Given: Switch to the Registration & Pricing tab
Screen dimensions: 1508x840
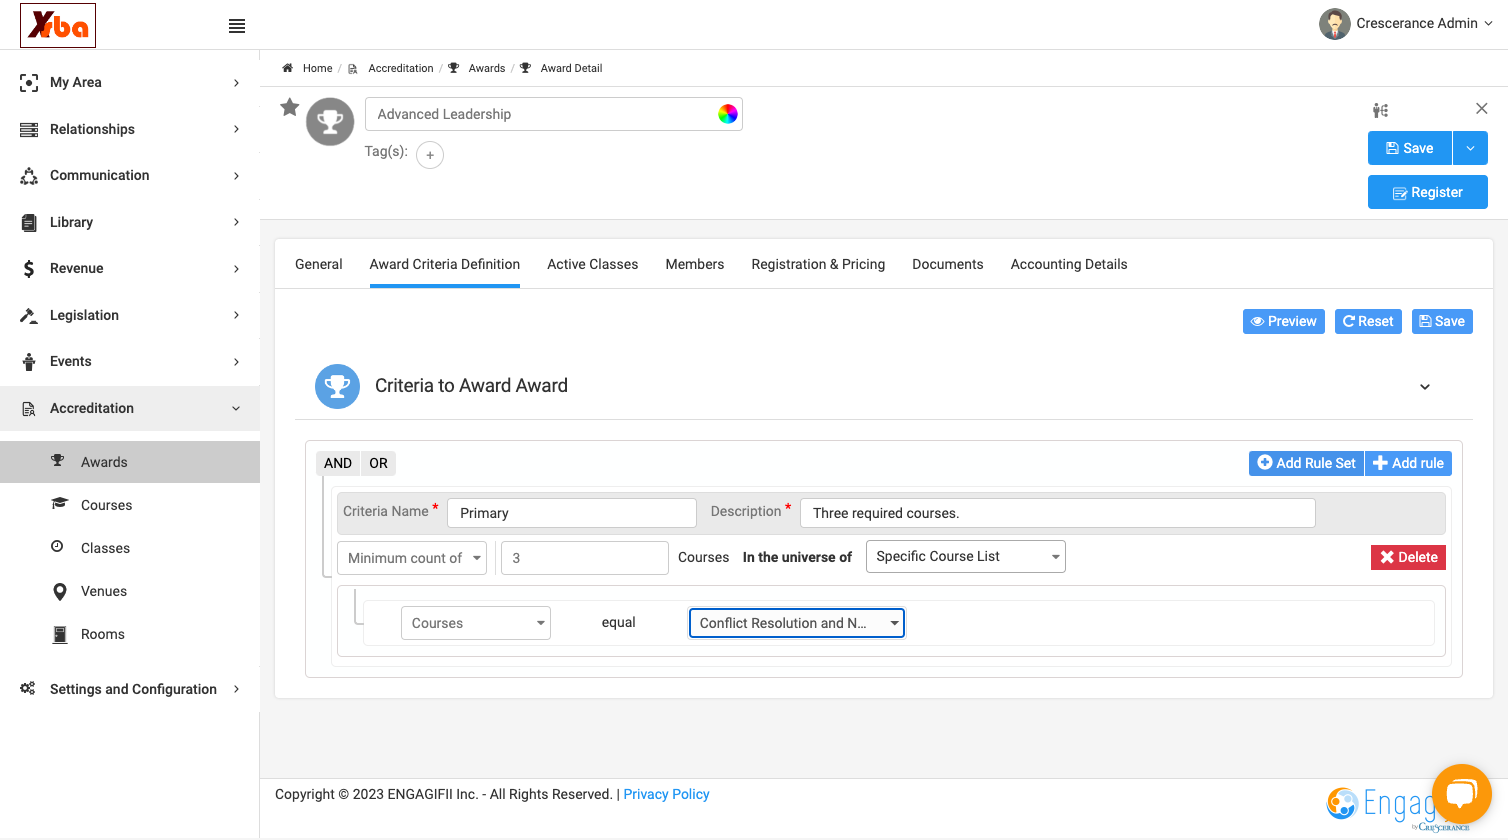Looking at the screenshot, I should [818, 264].
